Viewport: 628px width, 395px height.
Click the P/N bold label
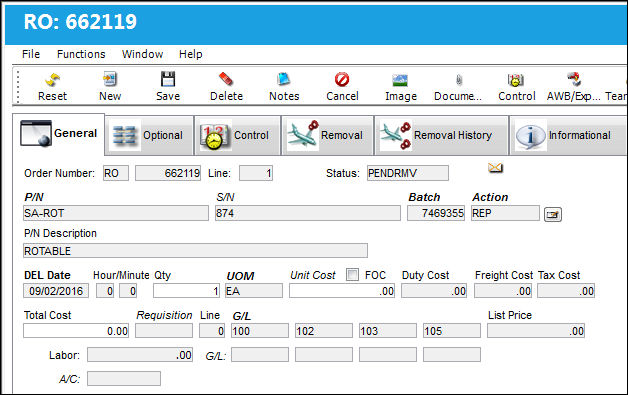pyautogui.click(x=34, y=197)
